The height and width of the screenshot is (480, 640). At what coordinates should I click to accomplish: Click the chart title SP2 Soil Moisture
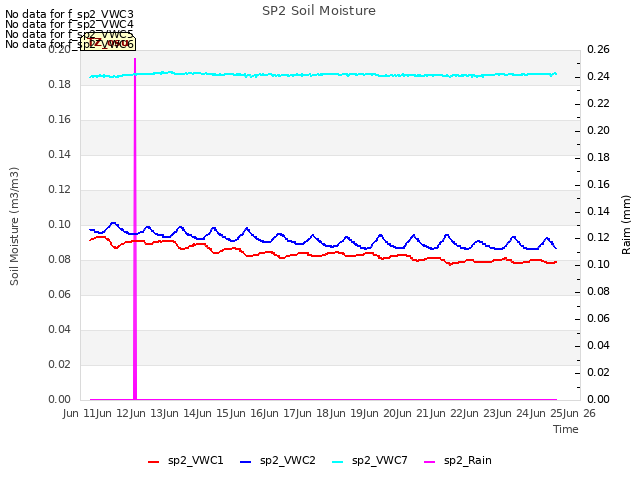click(x=319, y=11)
